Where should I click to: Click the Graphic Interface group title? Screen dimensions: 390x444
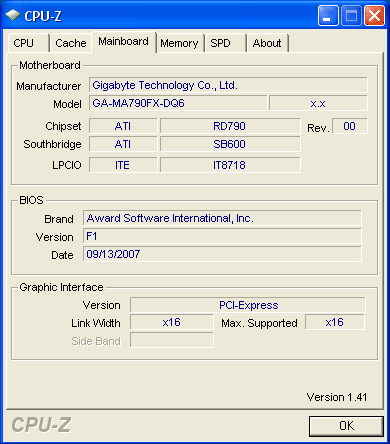(61, 287)
